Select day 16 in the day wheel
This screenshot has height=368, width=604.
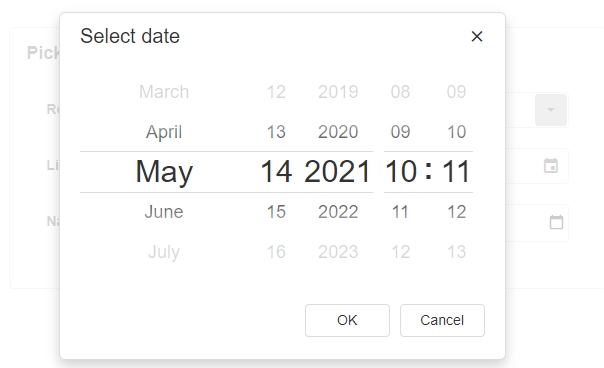pos(276,252)
